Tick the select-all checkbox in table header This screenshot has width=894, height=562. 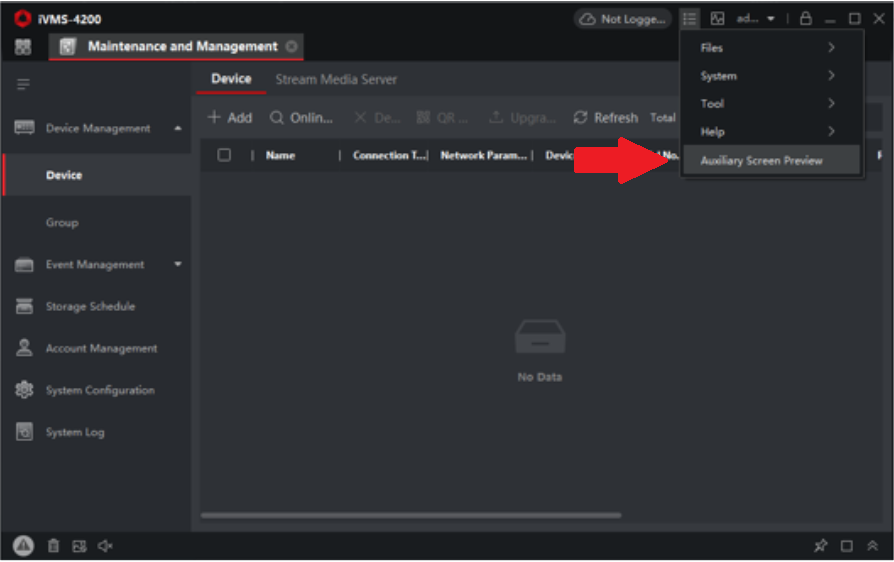coord(224,154)
